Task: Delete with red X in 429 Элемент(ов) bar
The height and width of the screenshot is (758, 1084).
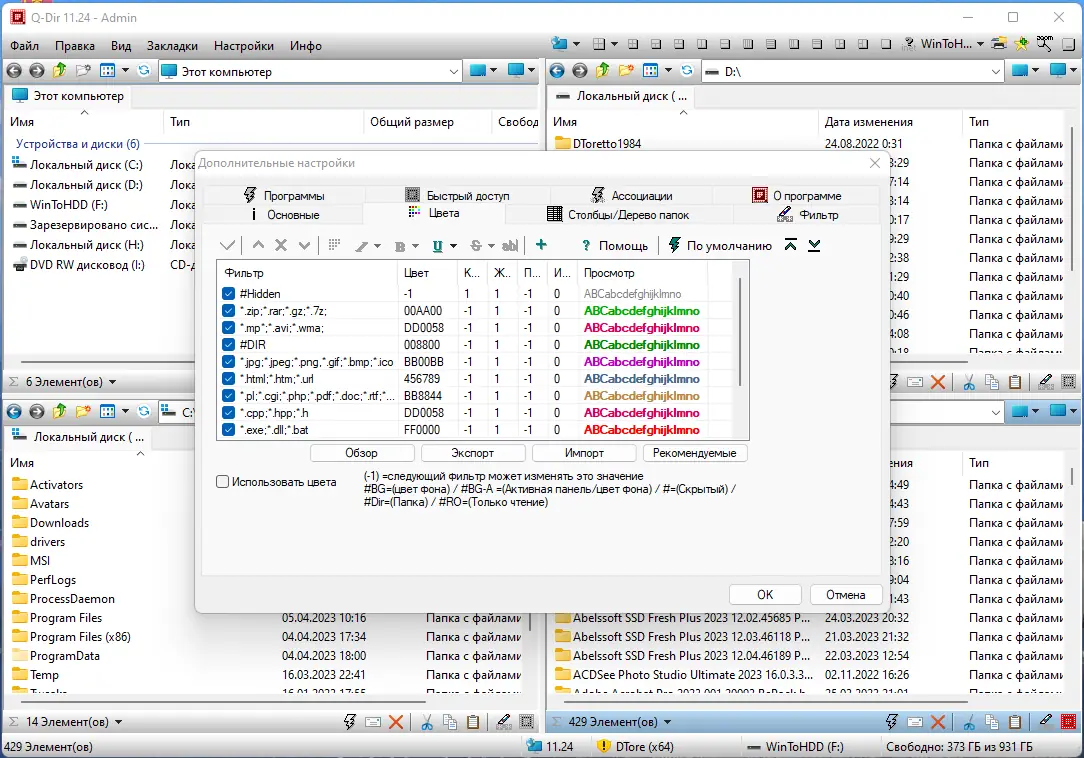Action: click(x=938, y=722)
